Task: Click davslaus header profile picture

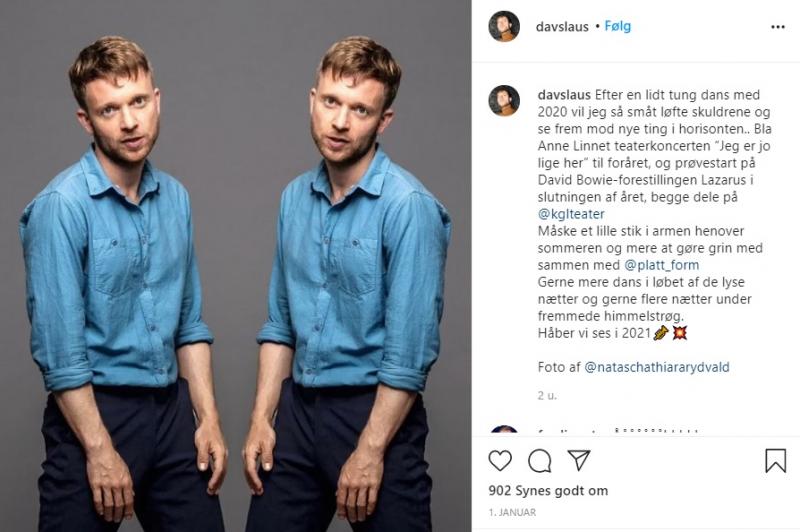Action: pyautogui.click(x=504, y=26)
